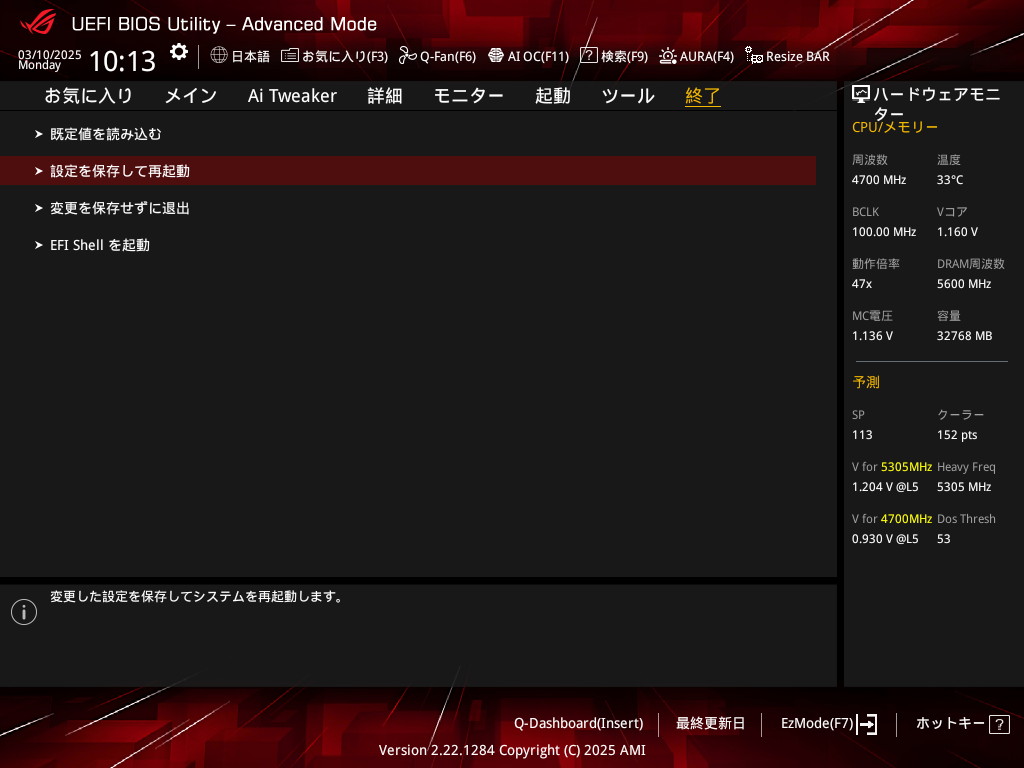Click the ホットキー question mark icon
This screenshot has width=1024, height=768.
999,725
